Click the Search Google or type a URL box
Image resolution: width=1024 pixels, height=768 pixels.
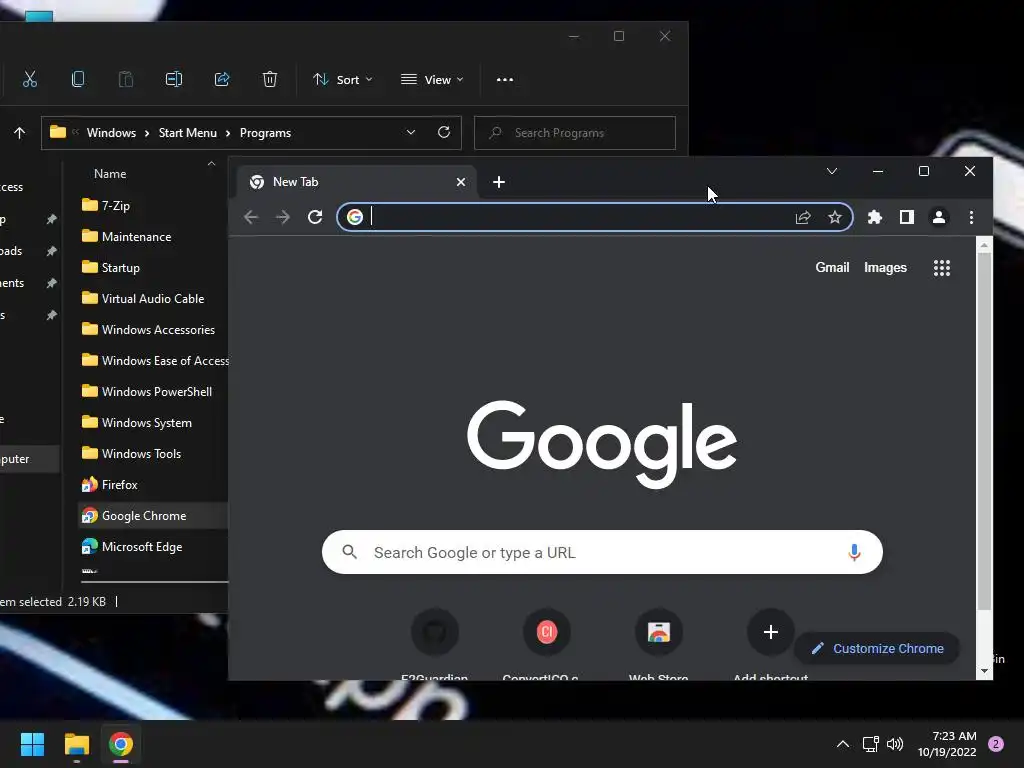point(602,552)
